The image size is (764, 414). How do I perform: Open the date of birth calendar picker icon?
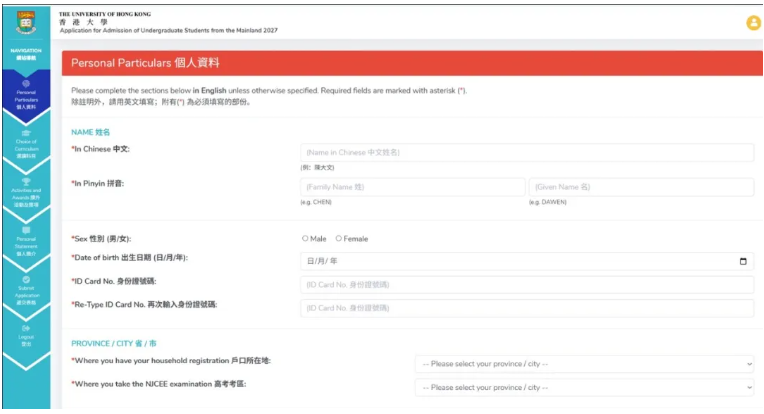(743, 262)
